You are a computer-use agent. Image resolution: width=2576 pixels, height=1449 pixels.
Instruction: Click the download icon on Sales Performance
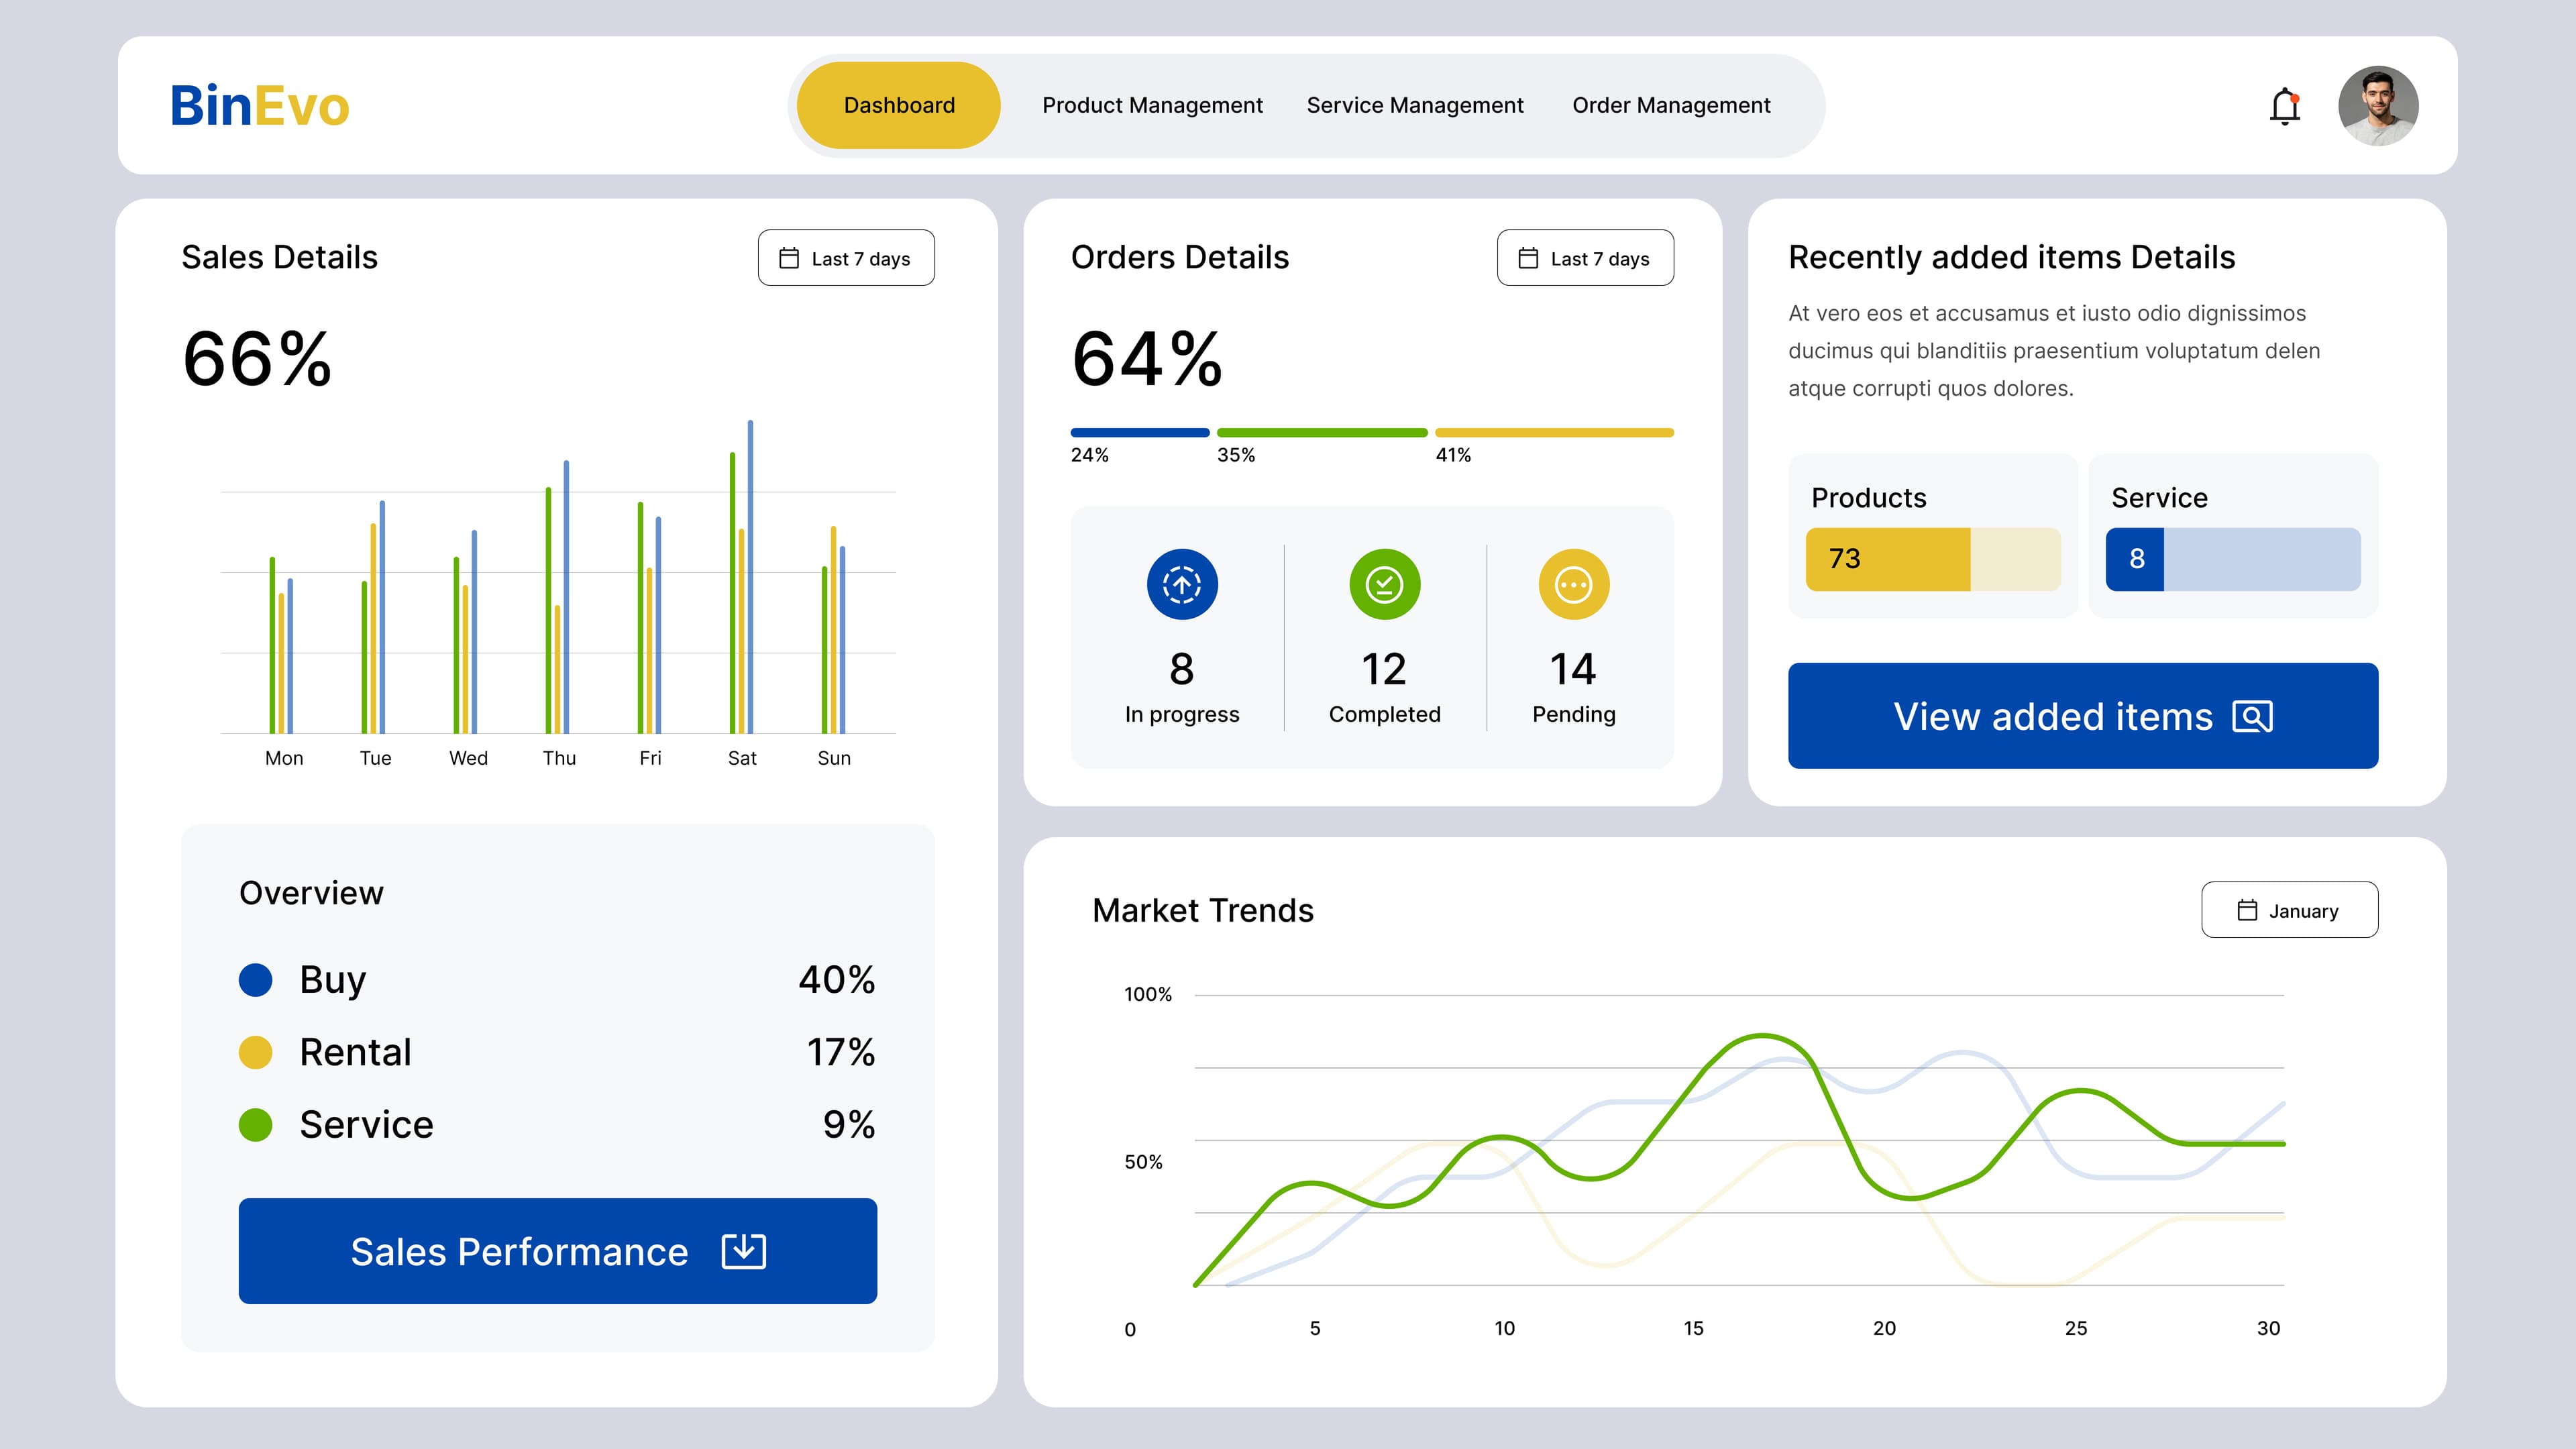[x=743, y=1251]
